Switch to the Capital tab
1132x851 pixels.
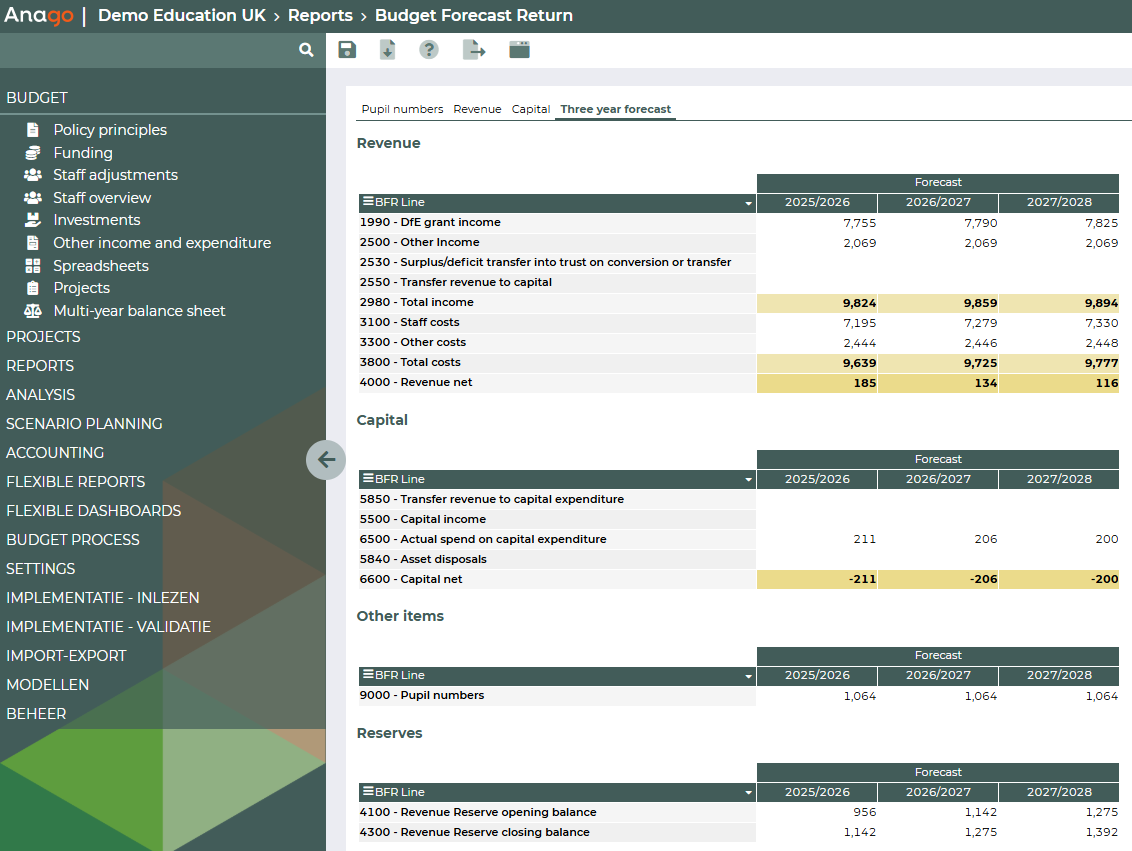[x=531, y=109]
